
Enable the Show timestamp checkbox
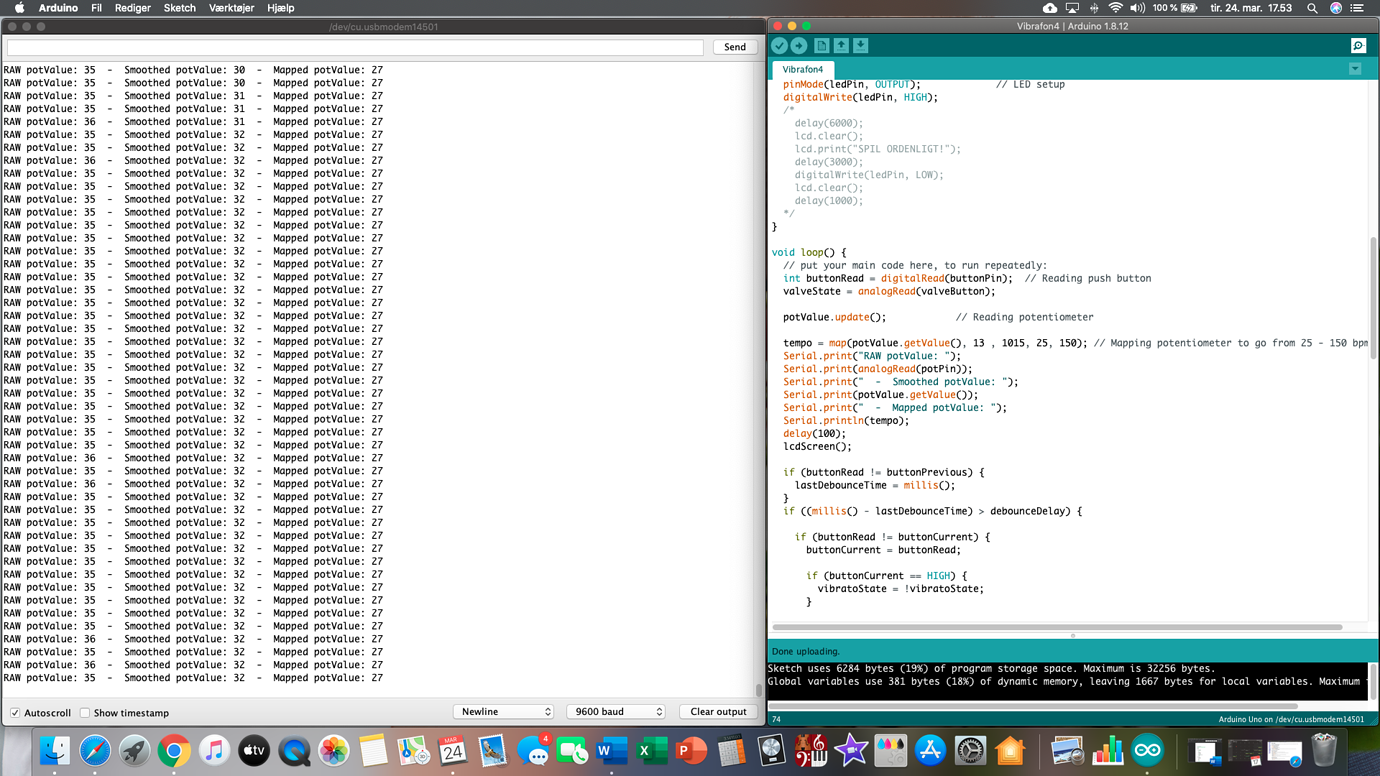pyautogui.click(x=85, y=713)
